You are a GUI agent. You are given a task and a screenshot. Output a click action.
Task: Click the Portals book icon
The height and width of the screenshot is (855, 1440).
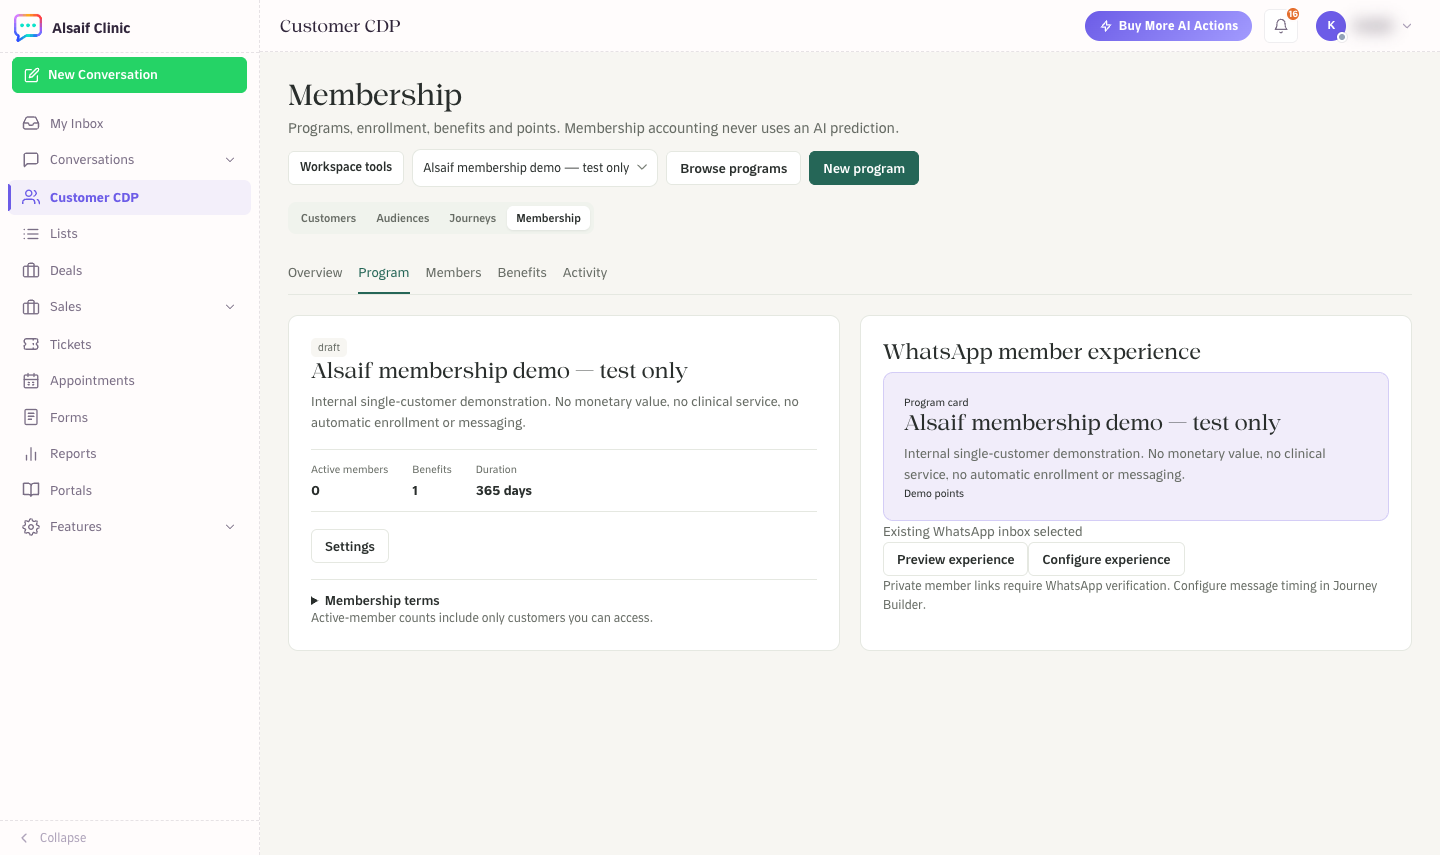(x=31, y=490)
